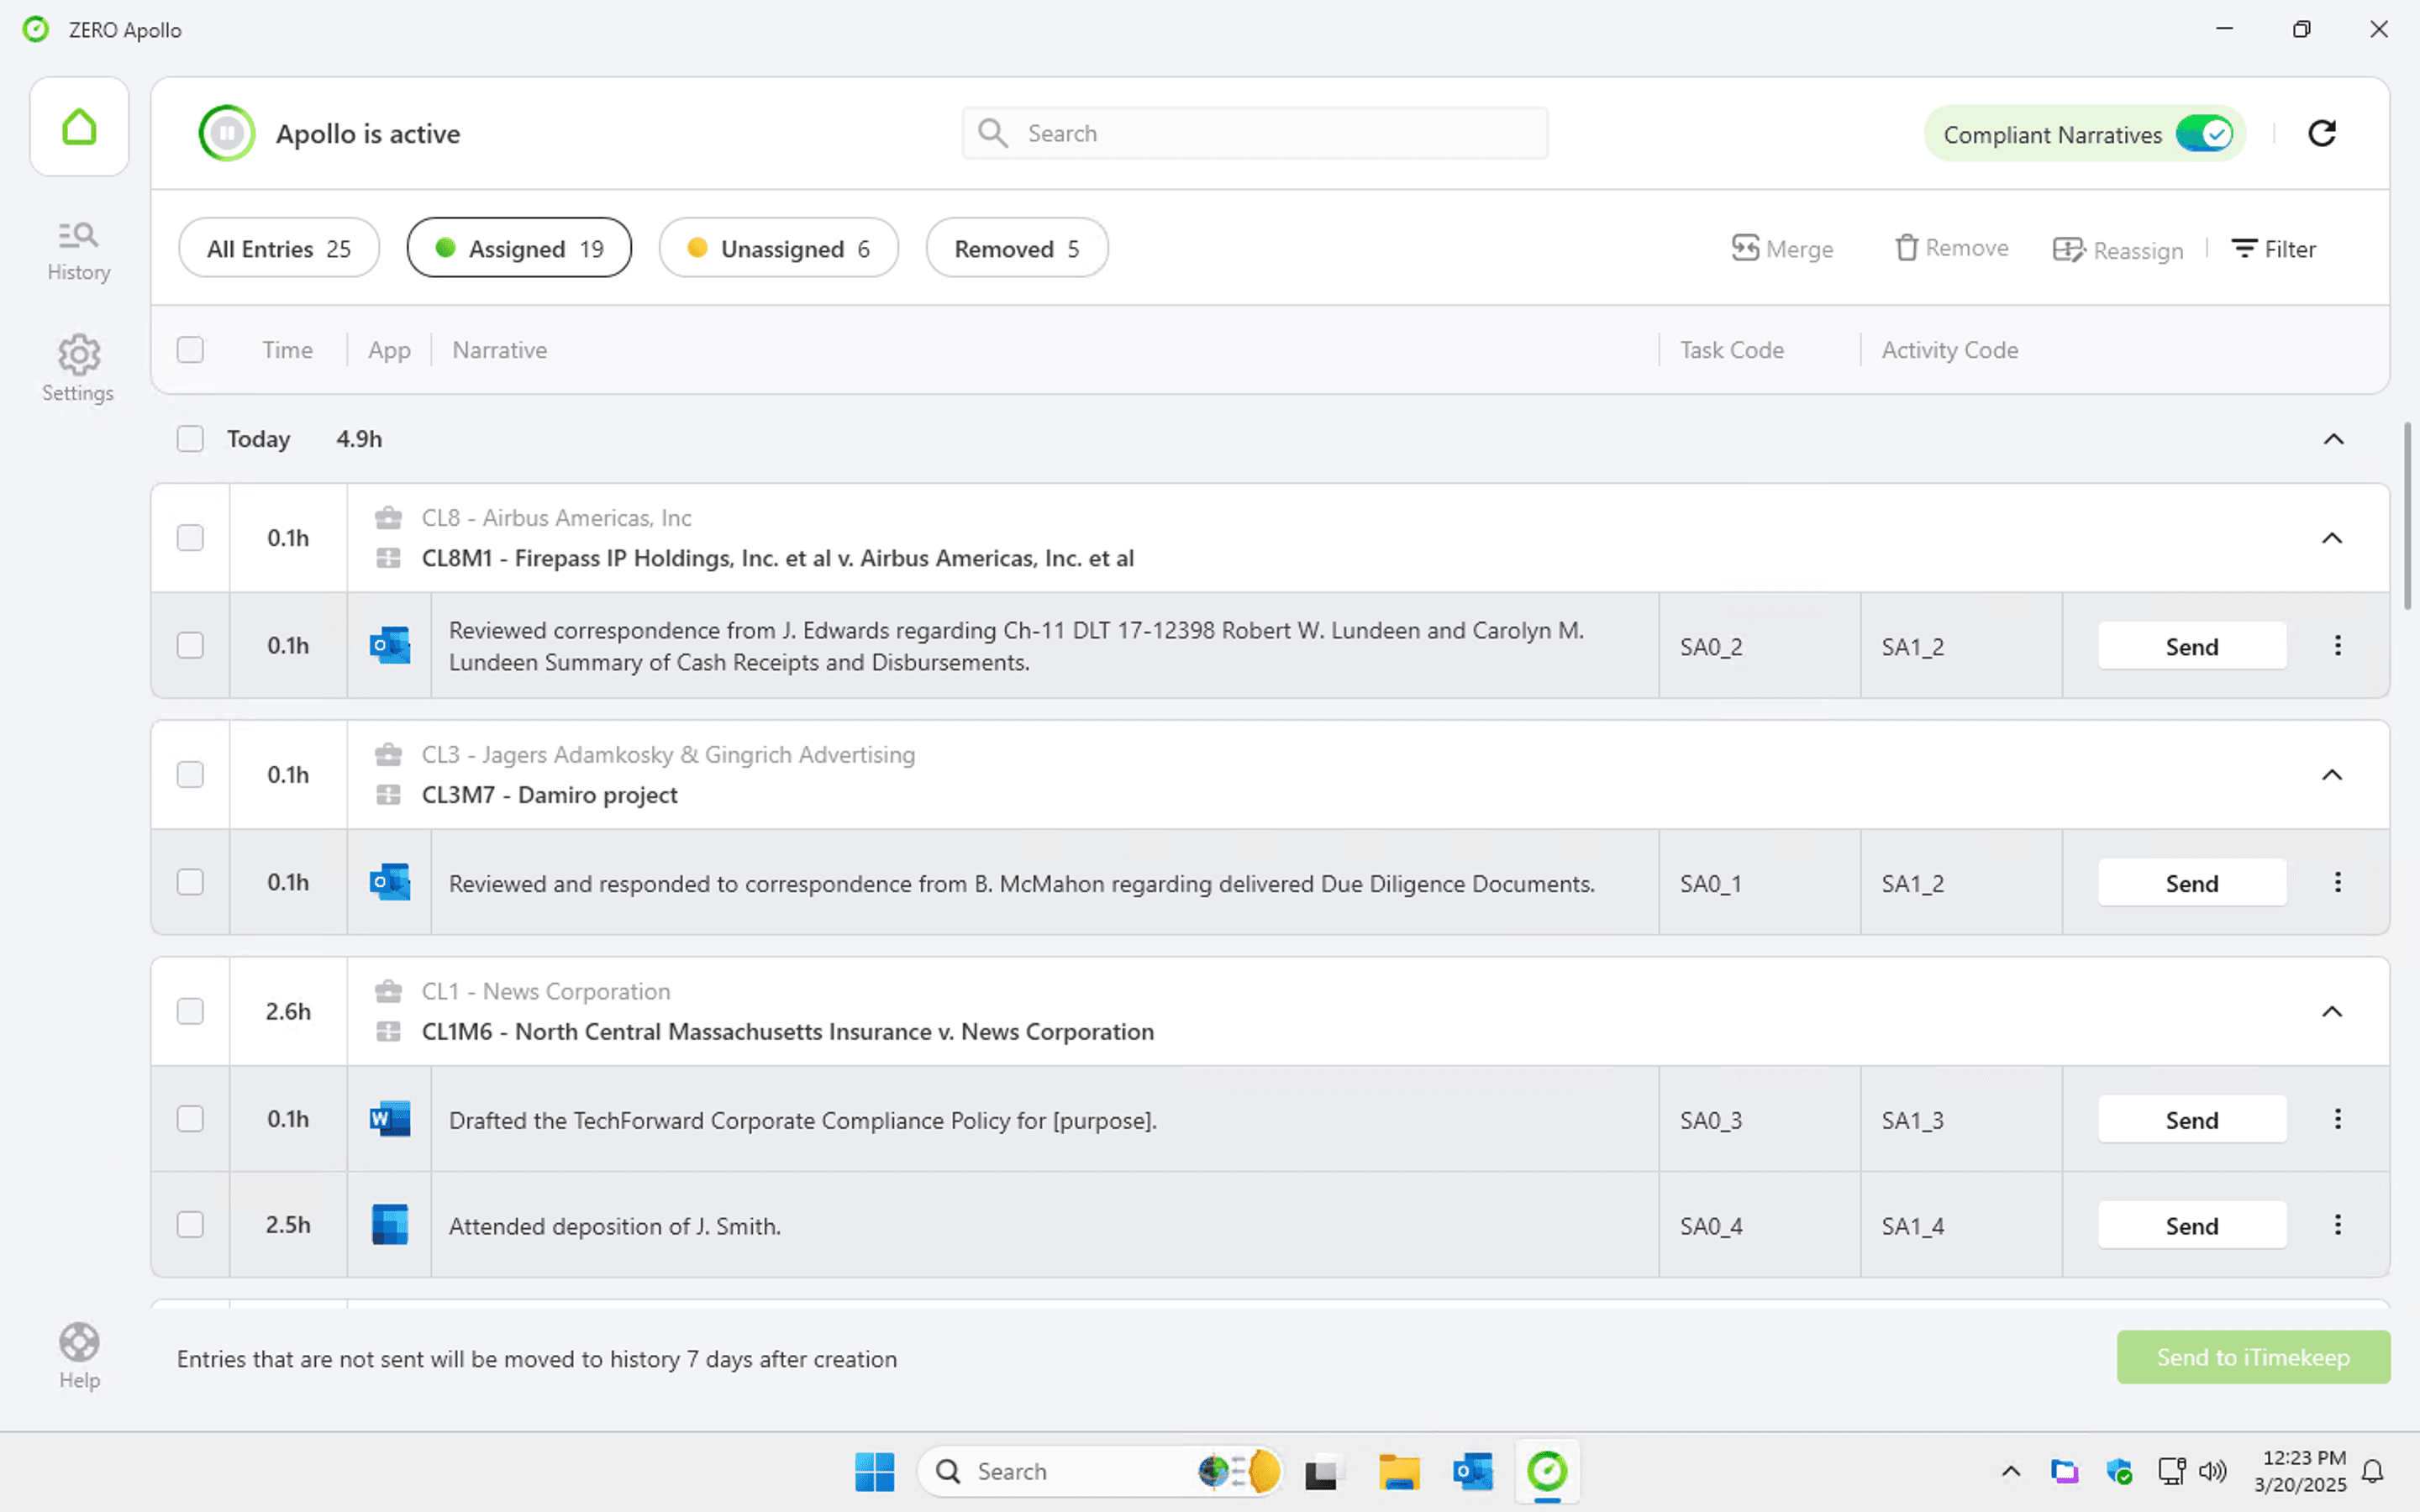Collapse the CL3M7 Damiro project group
The width and height of the screenshot is (2420, 1512).
coord(2332,775)
